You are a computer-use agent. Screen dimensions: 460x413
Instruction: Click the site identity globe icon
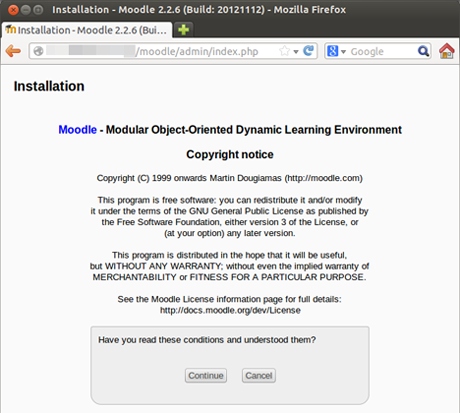coord(38,51)
